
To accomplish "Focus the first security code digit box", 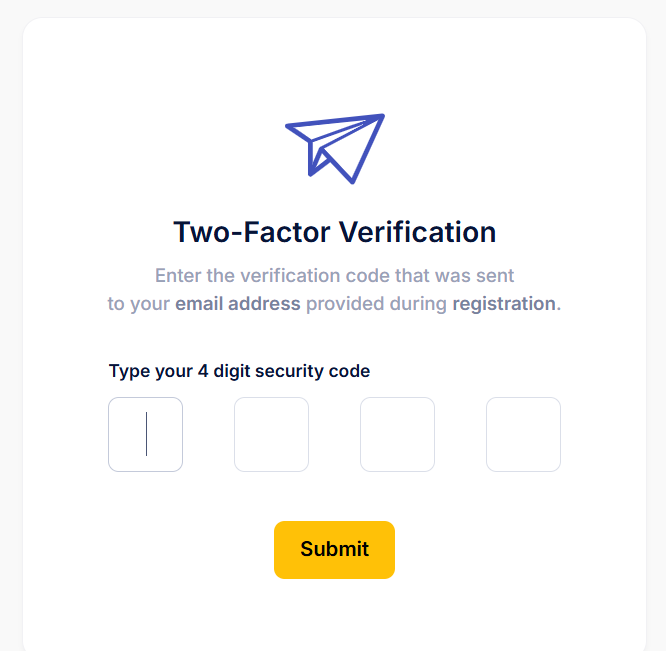I will (x=145, y=434).
